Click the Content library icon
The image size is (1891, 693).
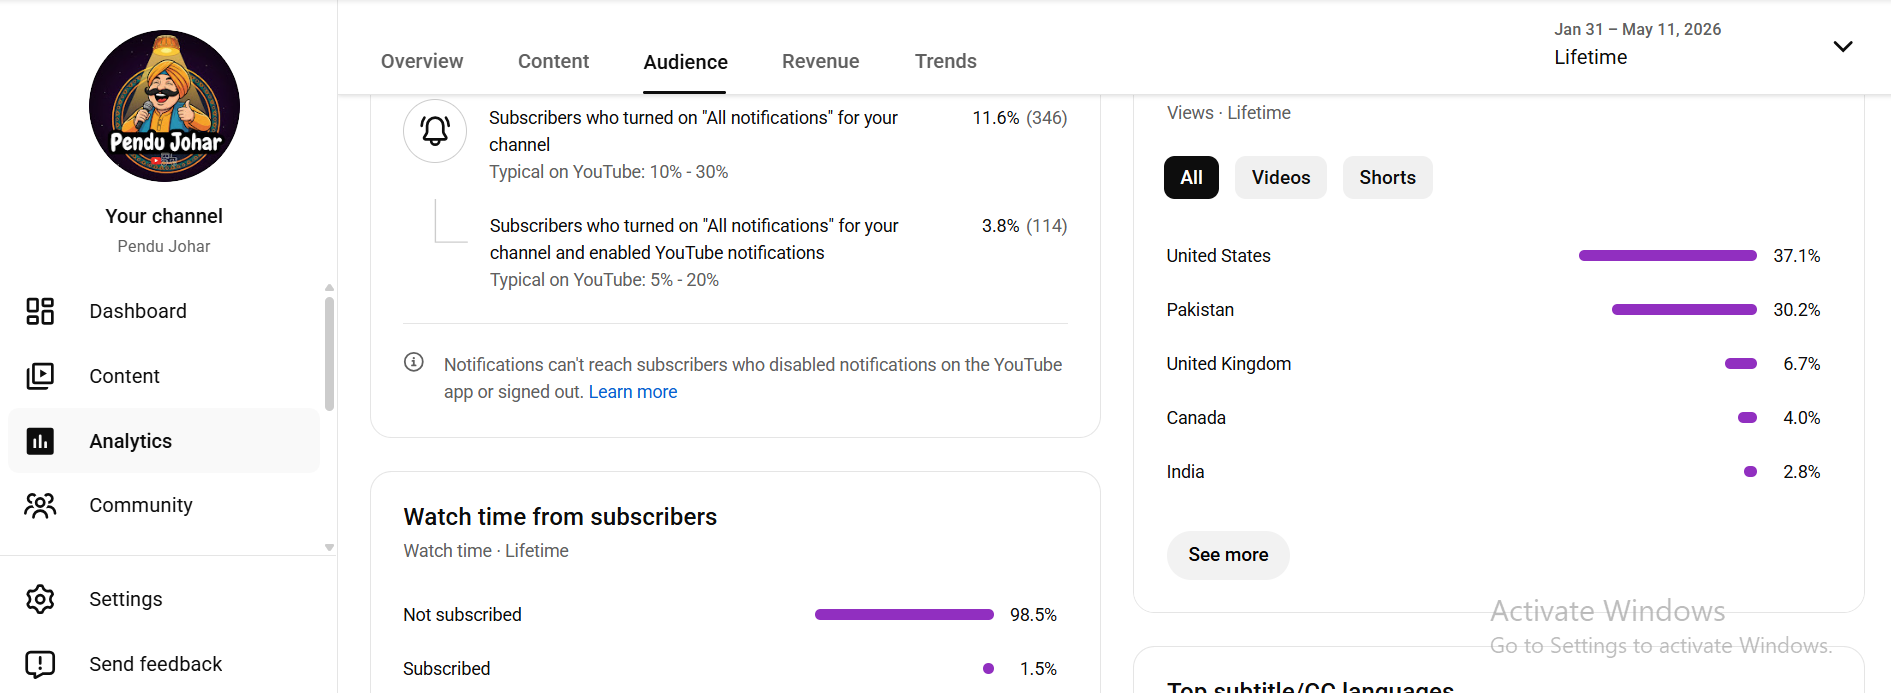(40, 376)
